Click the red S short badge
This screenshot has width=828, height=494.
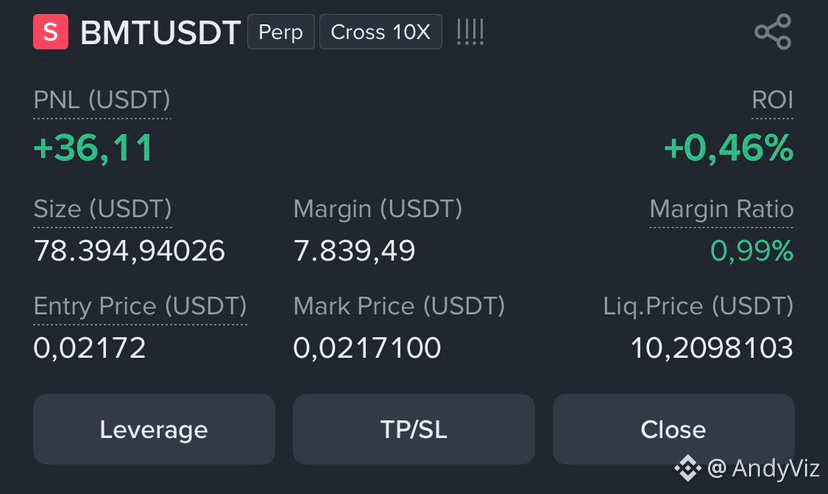click(x=51, y=32)
